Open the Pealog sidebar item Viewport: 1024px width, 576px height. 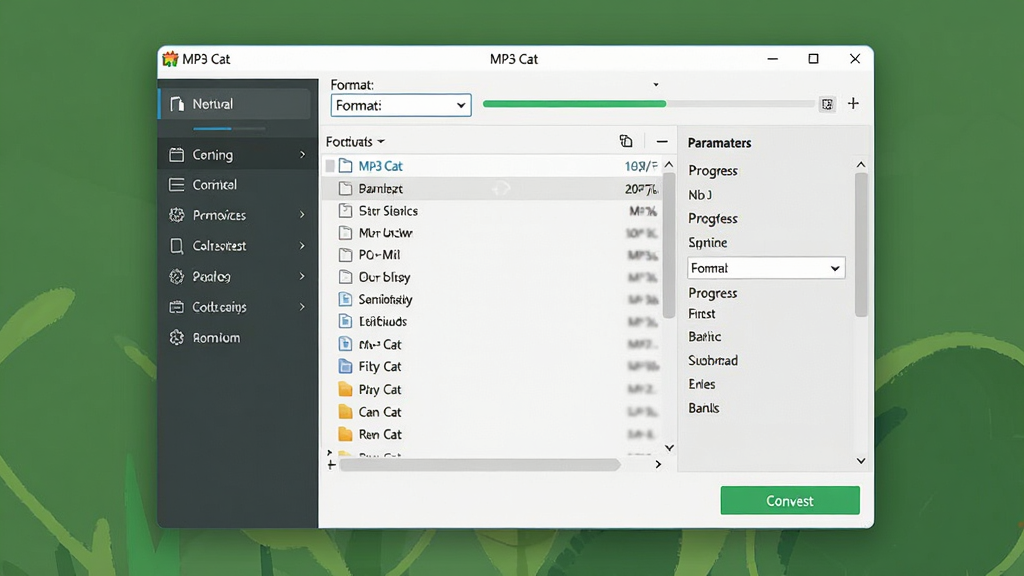(238, 276)
